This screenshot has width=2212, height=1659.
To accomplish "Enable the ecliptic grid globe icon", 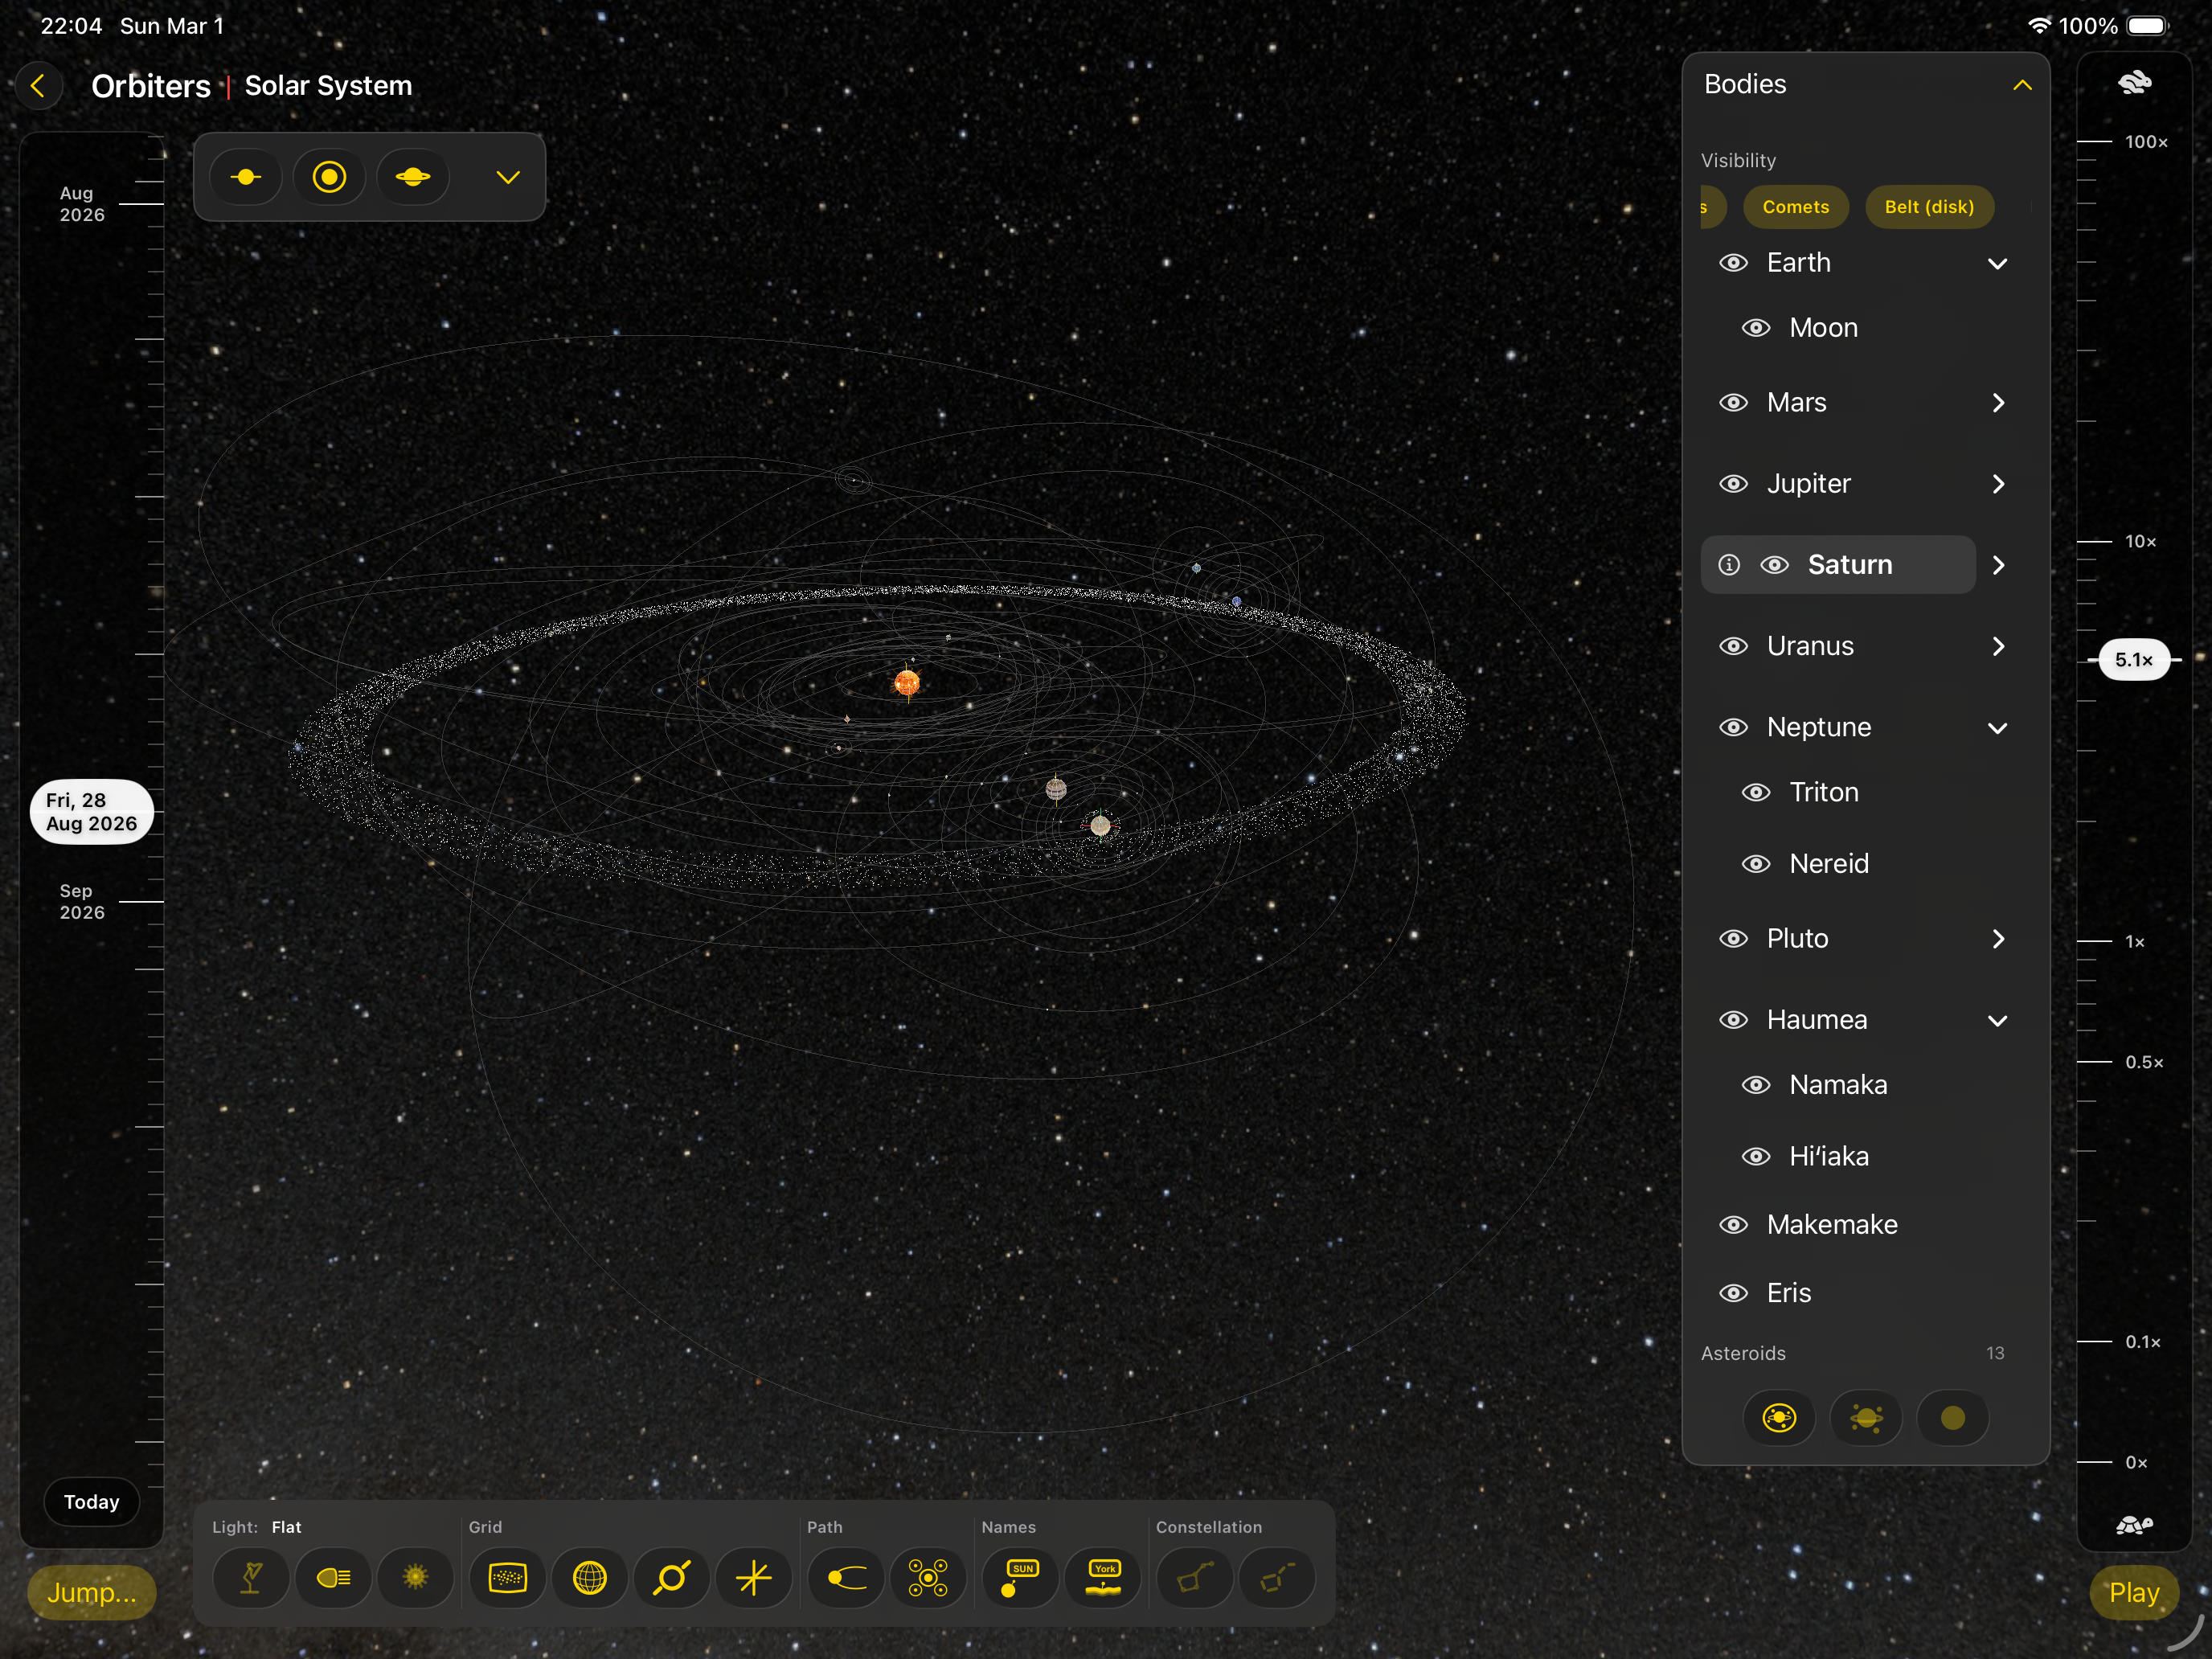I will (591, 1578).
